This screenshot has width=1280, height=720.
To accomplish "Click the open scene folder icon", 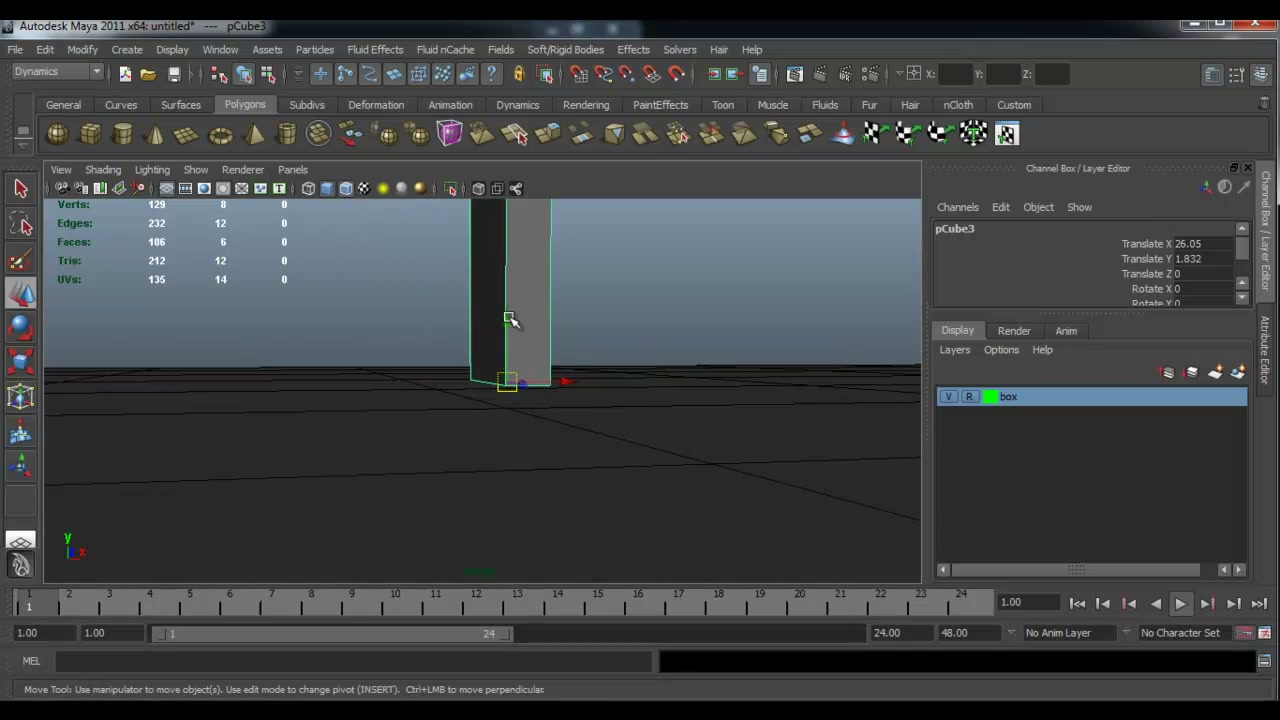I will 148,74.
